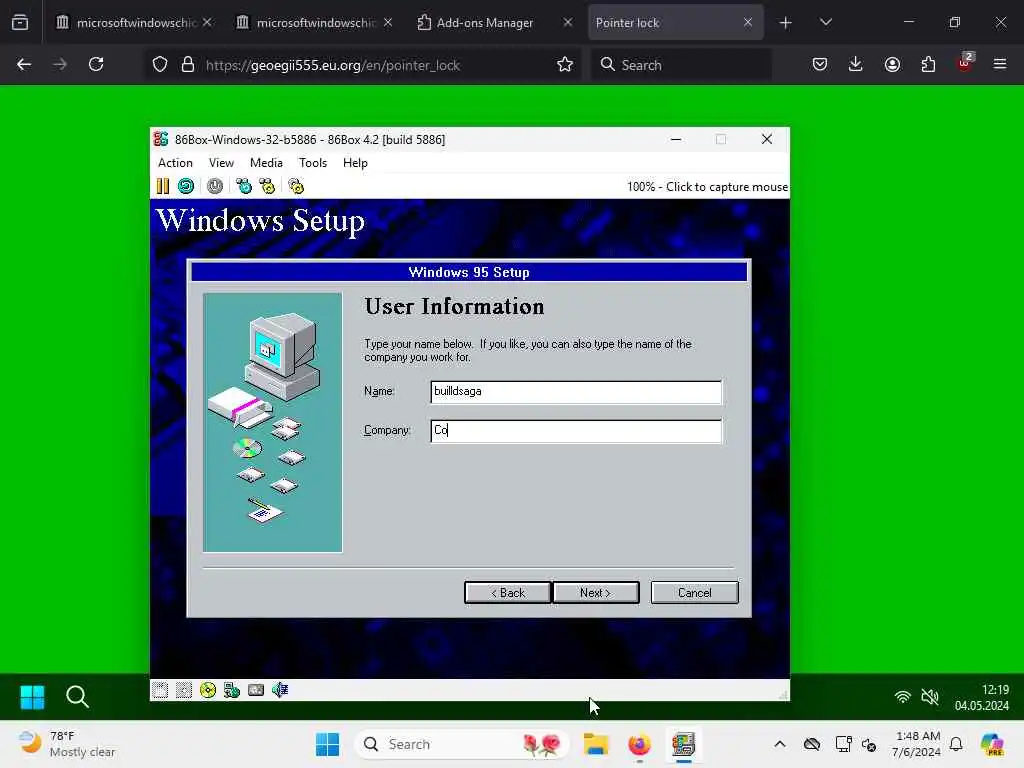Click the CD-ROM disc icon in 86Box status bar
This screenshot has height=768, width=1024.
click(x=208, y=690)
